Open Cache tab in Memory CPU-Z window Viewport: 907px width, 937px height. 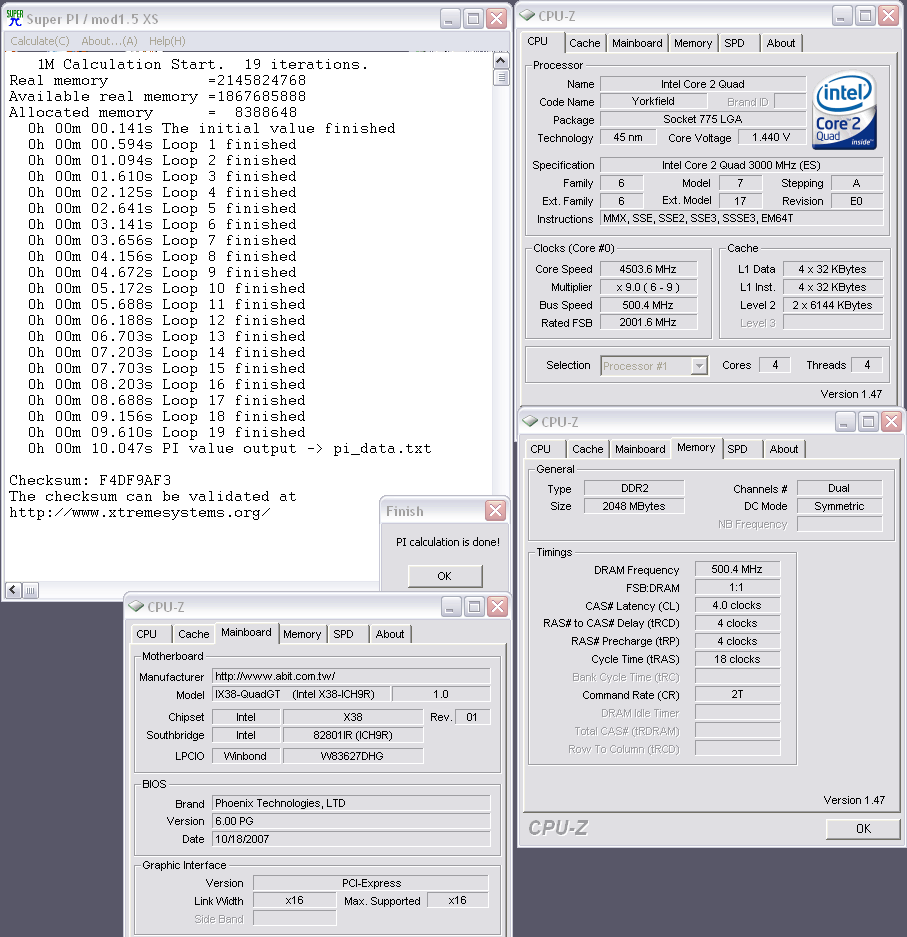588,449
